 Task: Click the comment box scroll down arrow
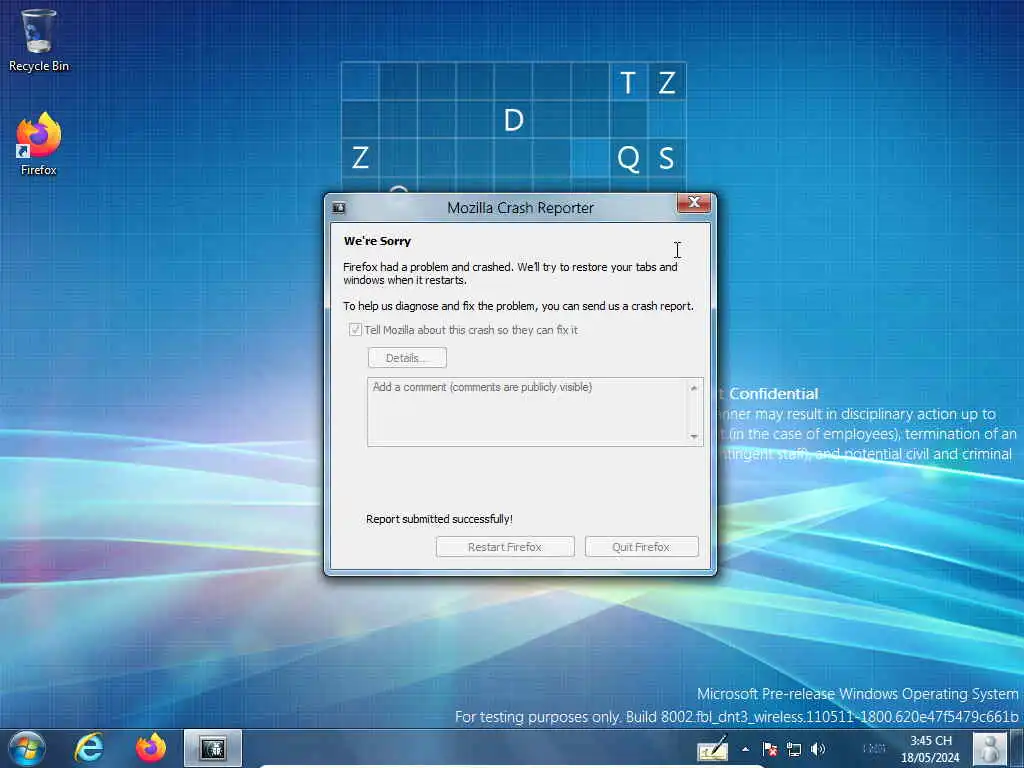(x=694, y=436)
